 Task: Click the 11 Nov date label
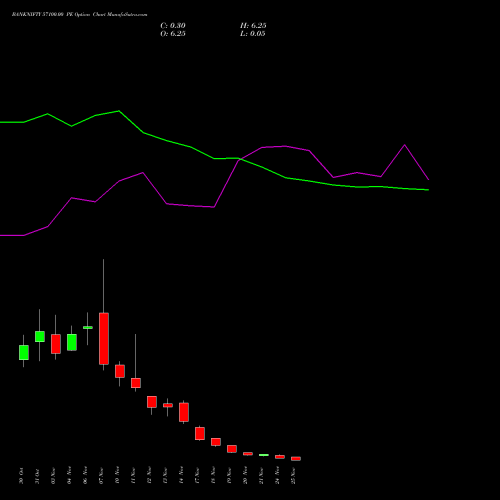(133, 476)
